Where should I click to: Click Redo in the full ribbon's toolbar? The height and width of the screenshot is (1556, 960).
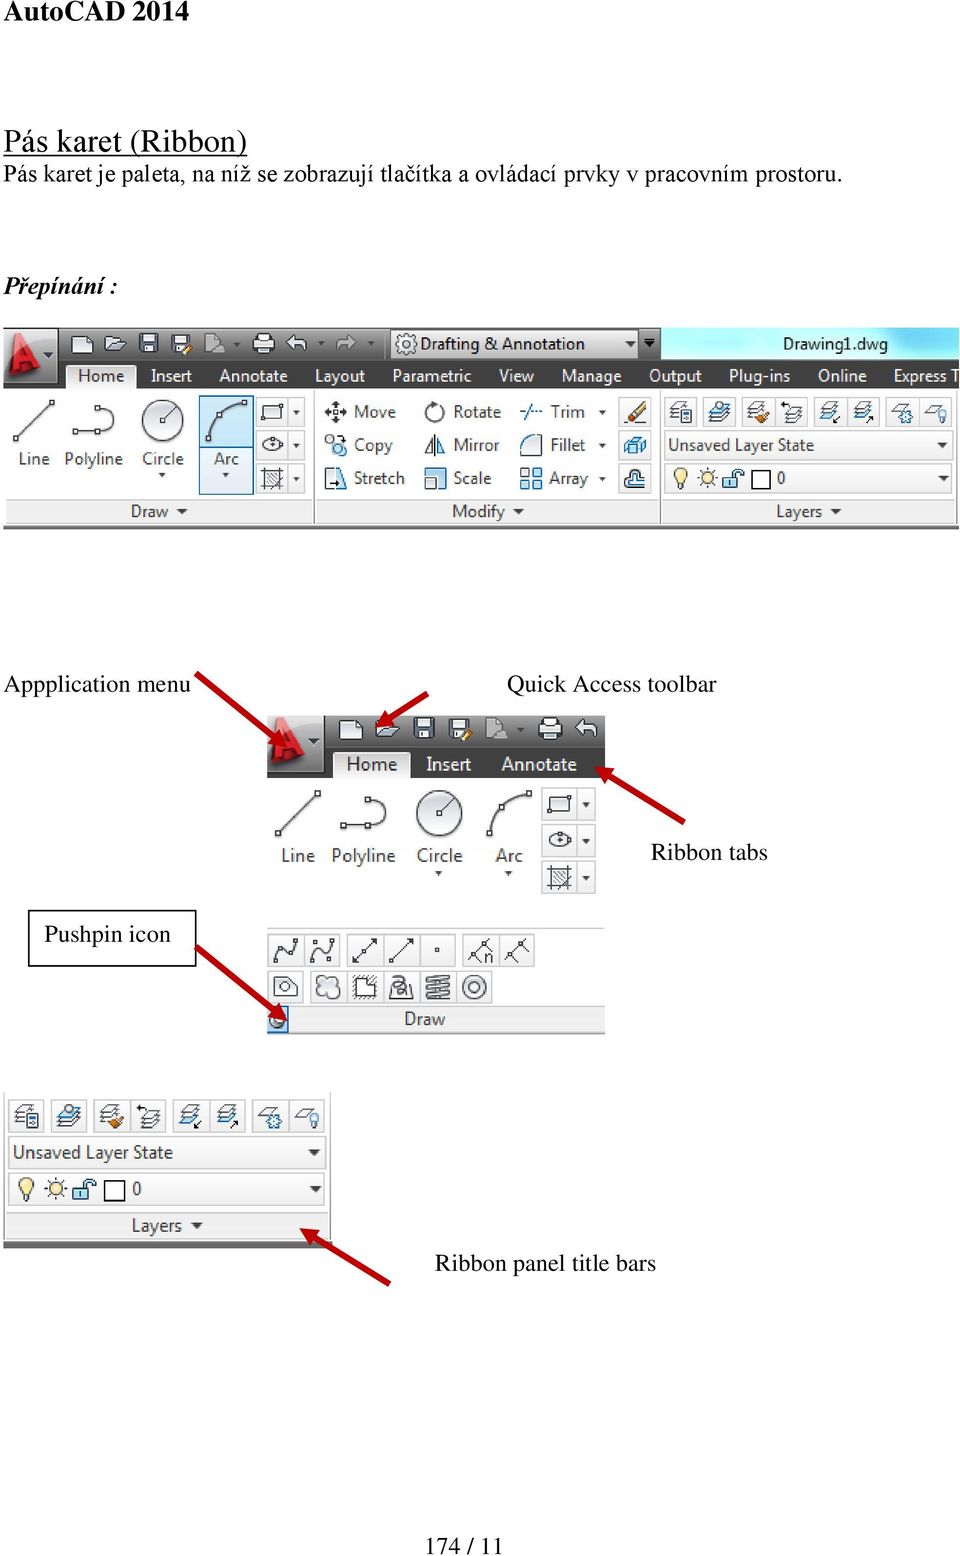click(x=346, y=344)
